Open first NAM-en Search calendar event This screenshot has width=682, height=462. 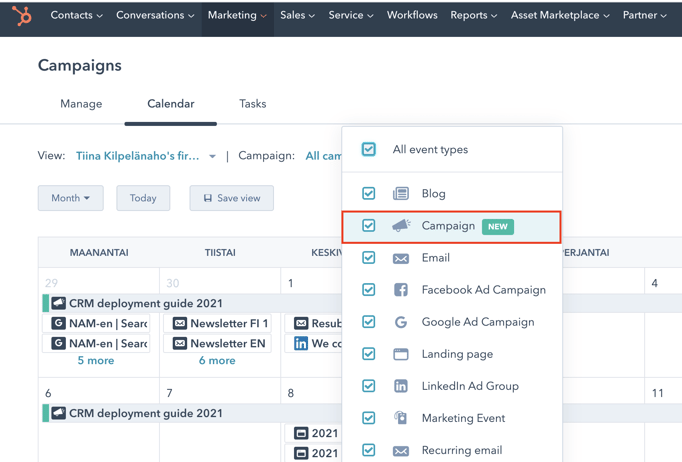pos(96,323)
